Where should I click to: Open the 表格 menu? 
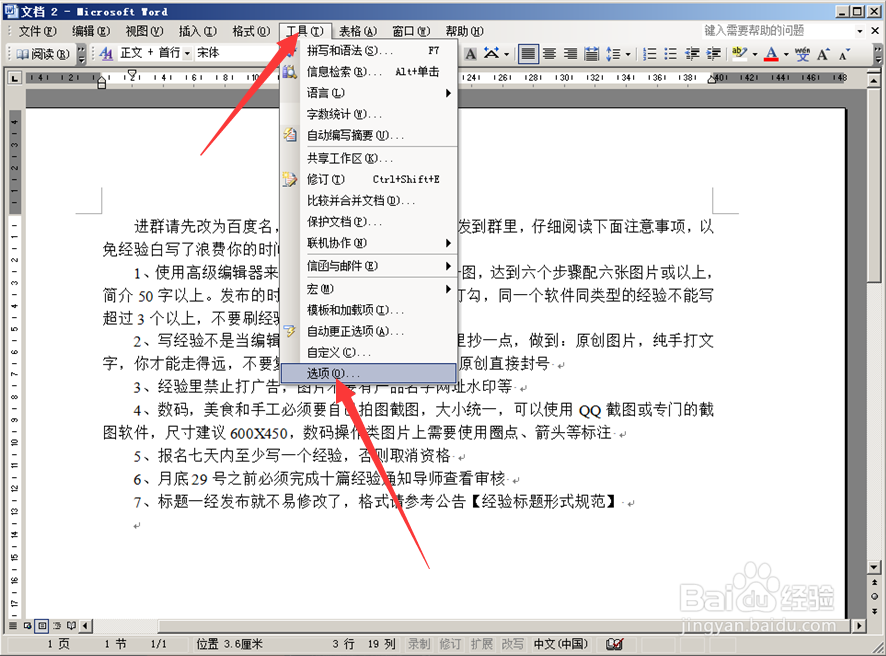[x=357, y=31]
